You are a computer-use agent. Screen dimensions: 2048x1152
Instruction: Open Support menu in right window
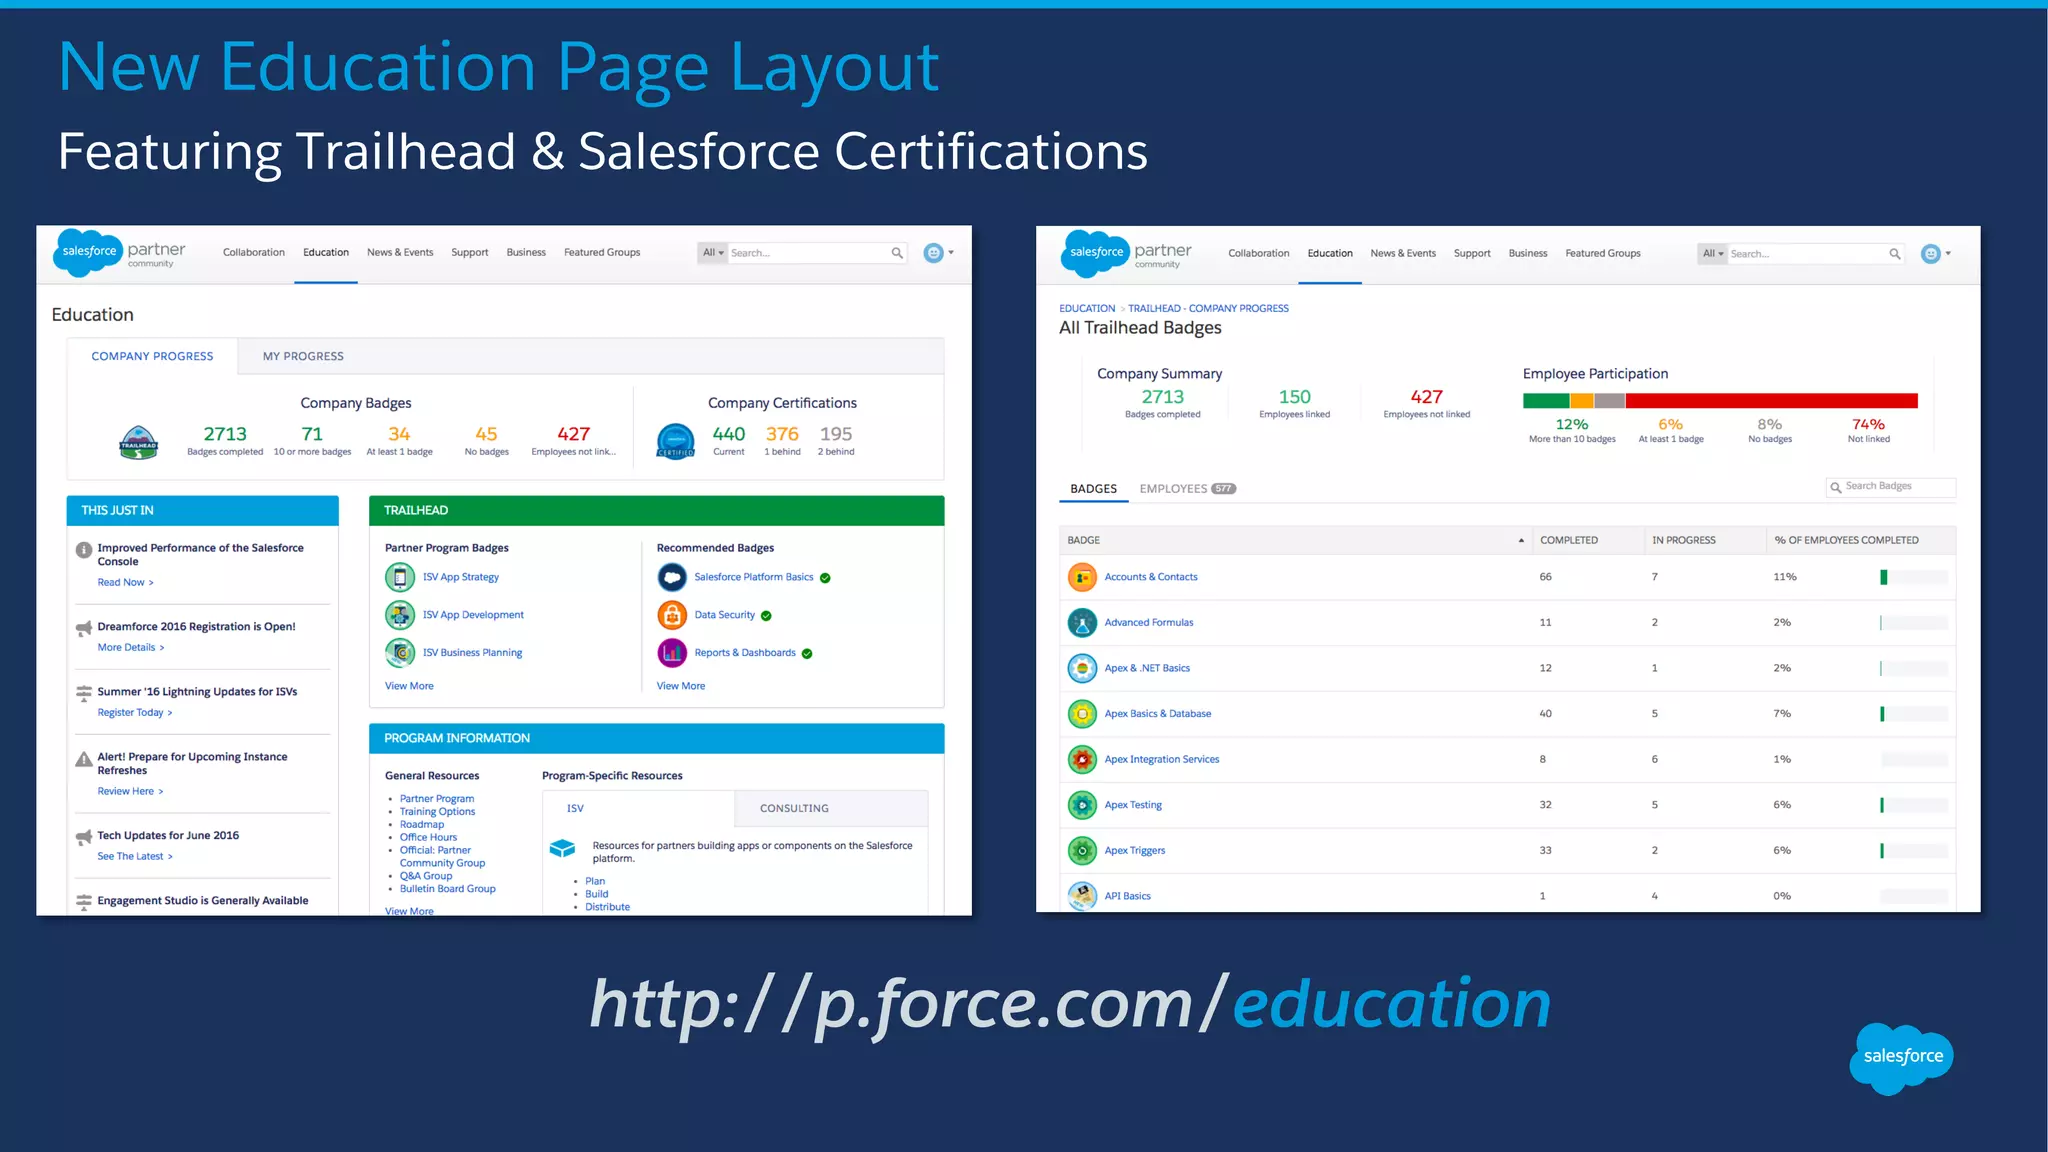click(x=1472, y=254)
